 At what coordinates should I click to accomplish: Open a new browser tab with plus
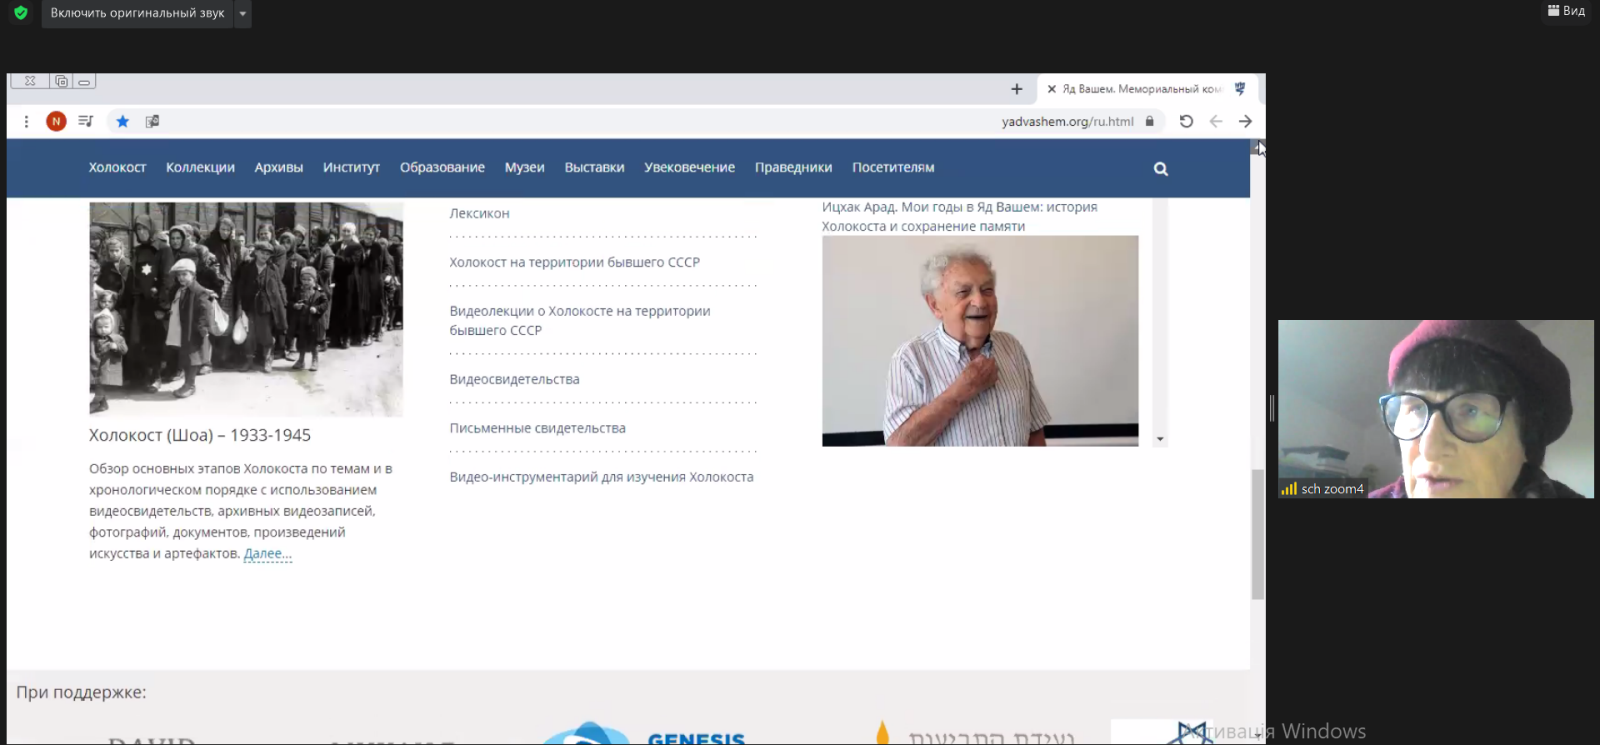(x=1016, y=89)
